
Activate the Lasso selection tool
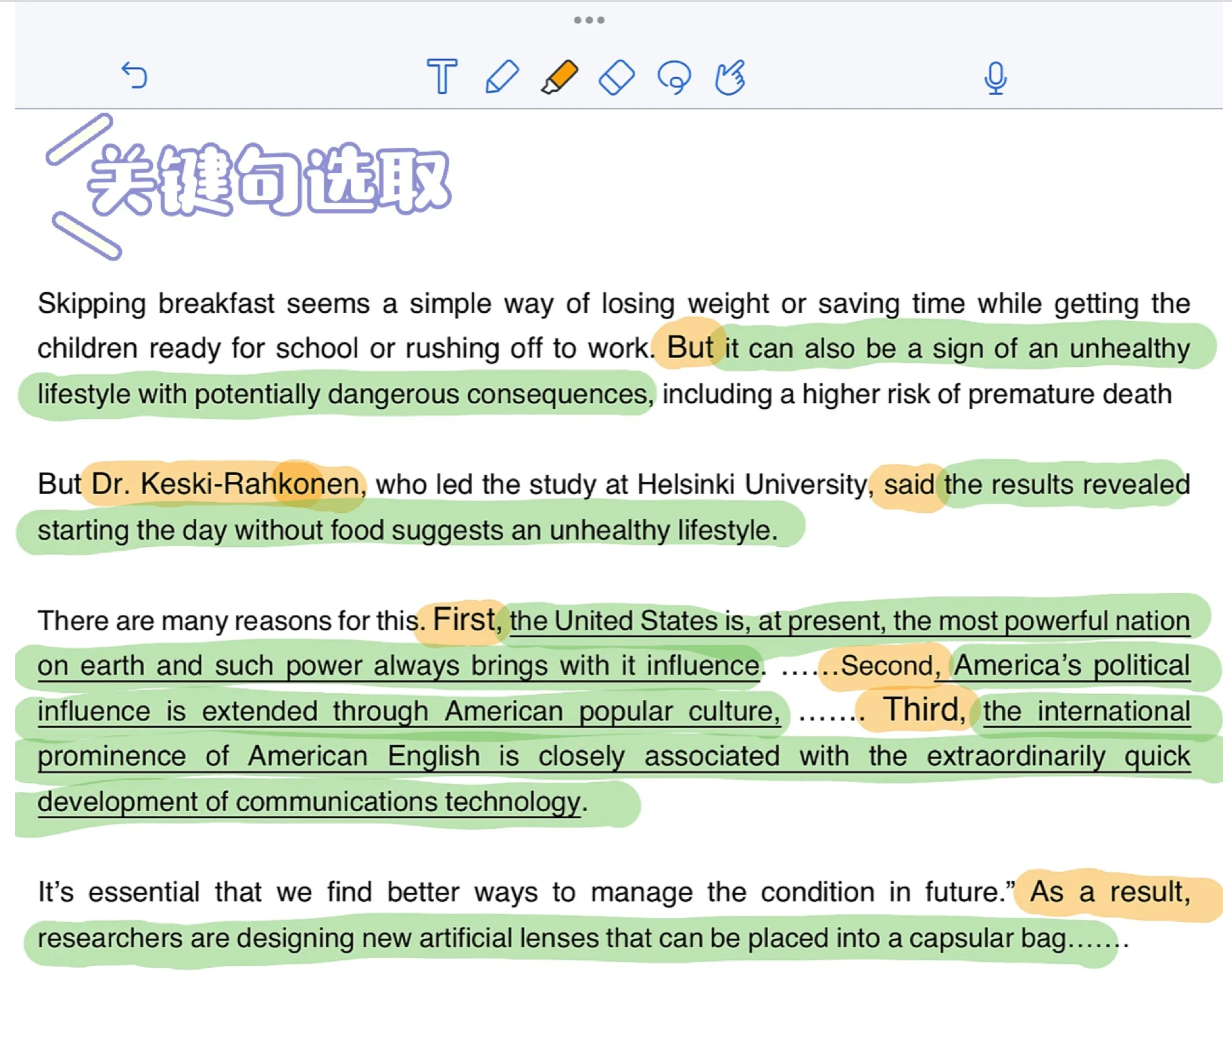676,77
